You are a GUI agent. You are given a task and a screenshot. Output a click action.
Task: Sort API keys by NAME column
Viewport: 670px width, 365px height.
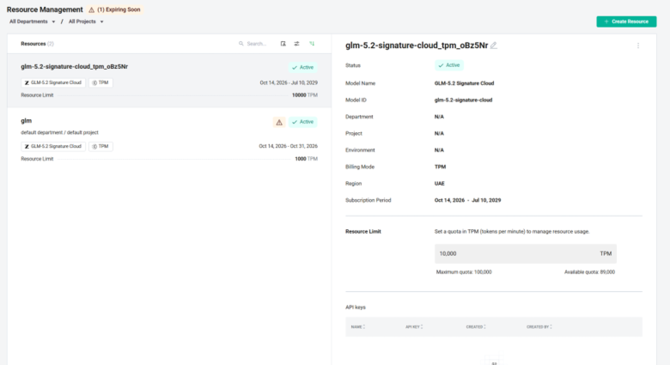358,327
